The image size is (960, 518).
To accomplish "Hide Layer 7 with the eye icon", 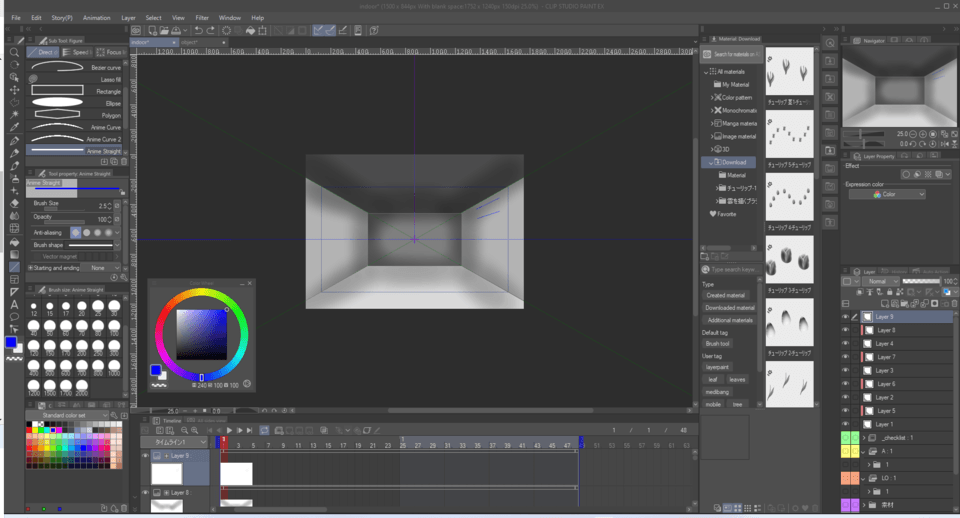I will coord(846,357).
